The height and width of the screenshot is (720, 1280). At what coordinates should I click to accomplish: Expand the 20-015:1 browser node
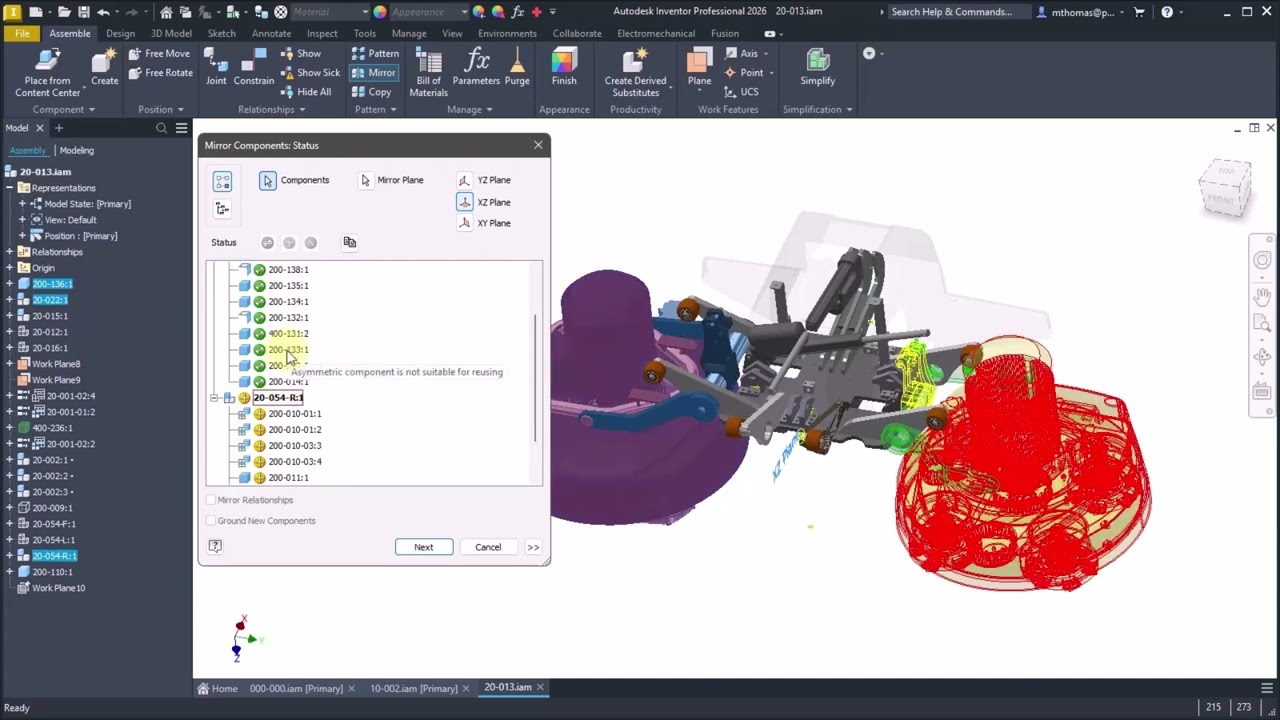[x=10, y=316]
